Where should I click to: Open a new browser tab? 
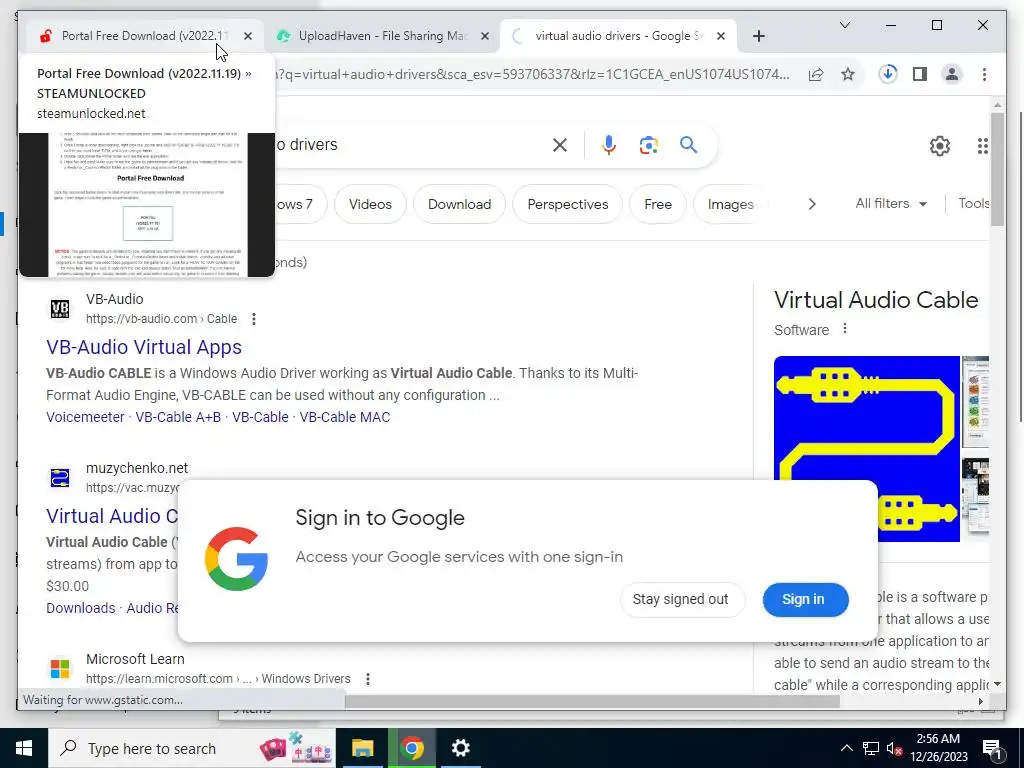click(x=758, y=36)
